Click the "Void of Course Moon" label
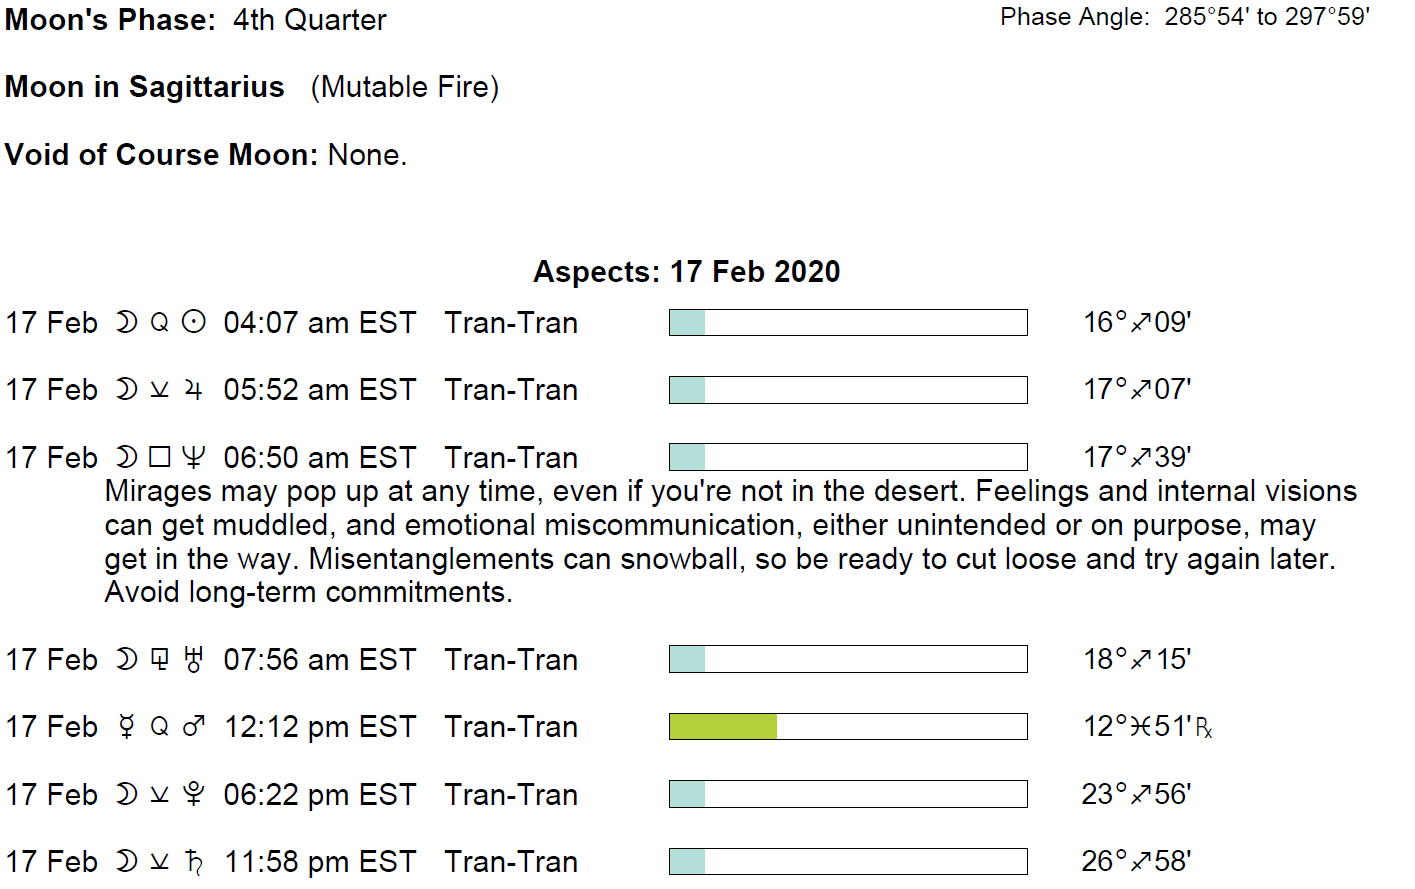Viewport: 1415px width, 889px height. (x=161, y=155)
